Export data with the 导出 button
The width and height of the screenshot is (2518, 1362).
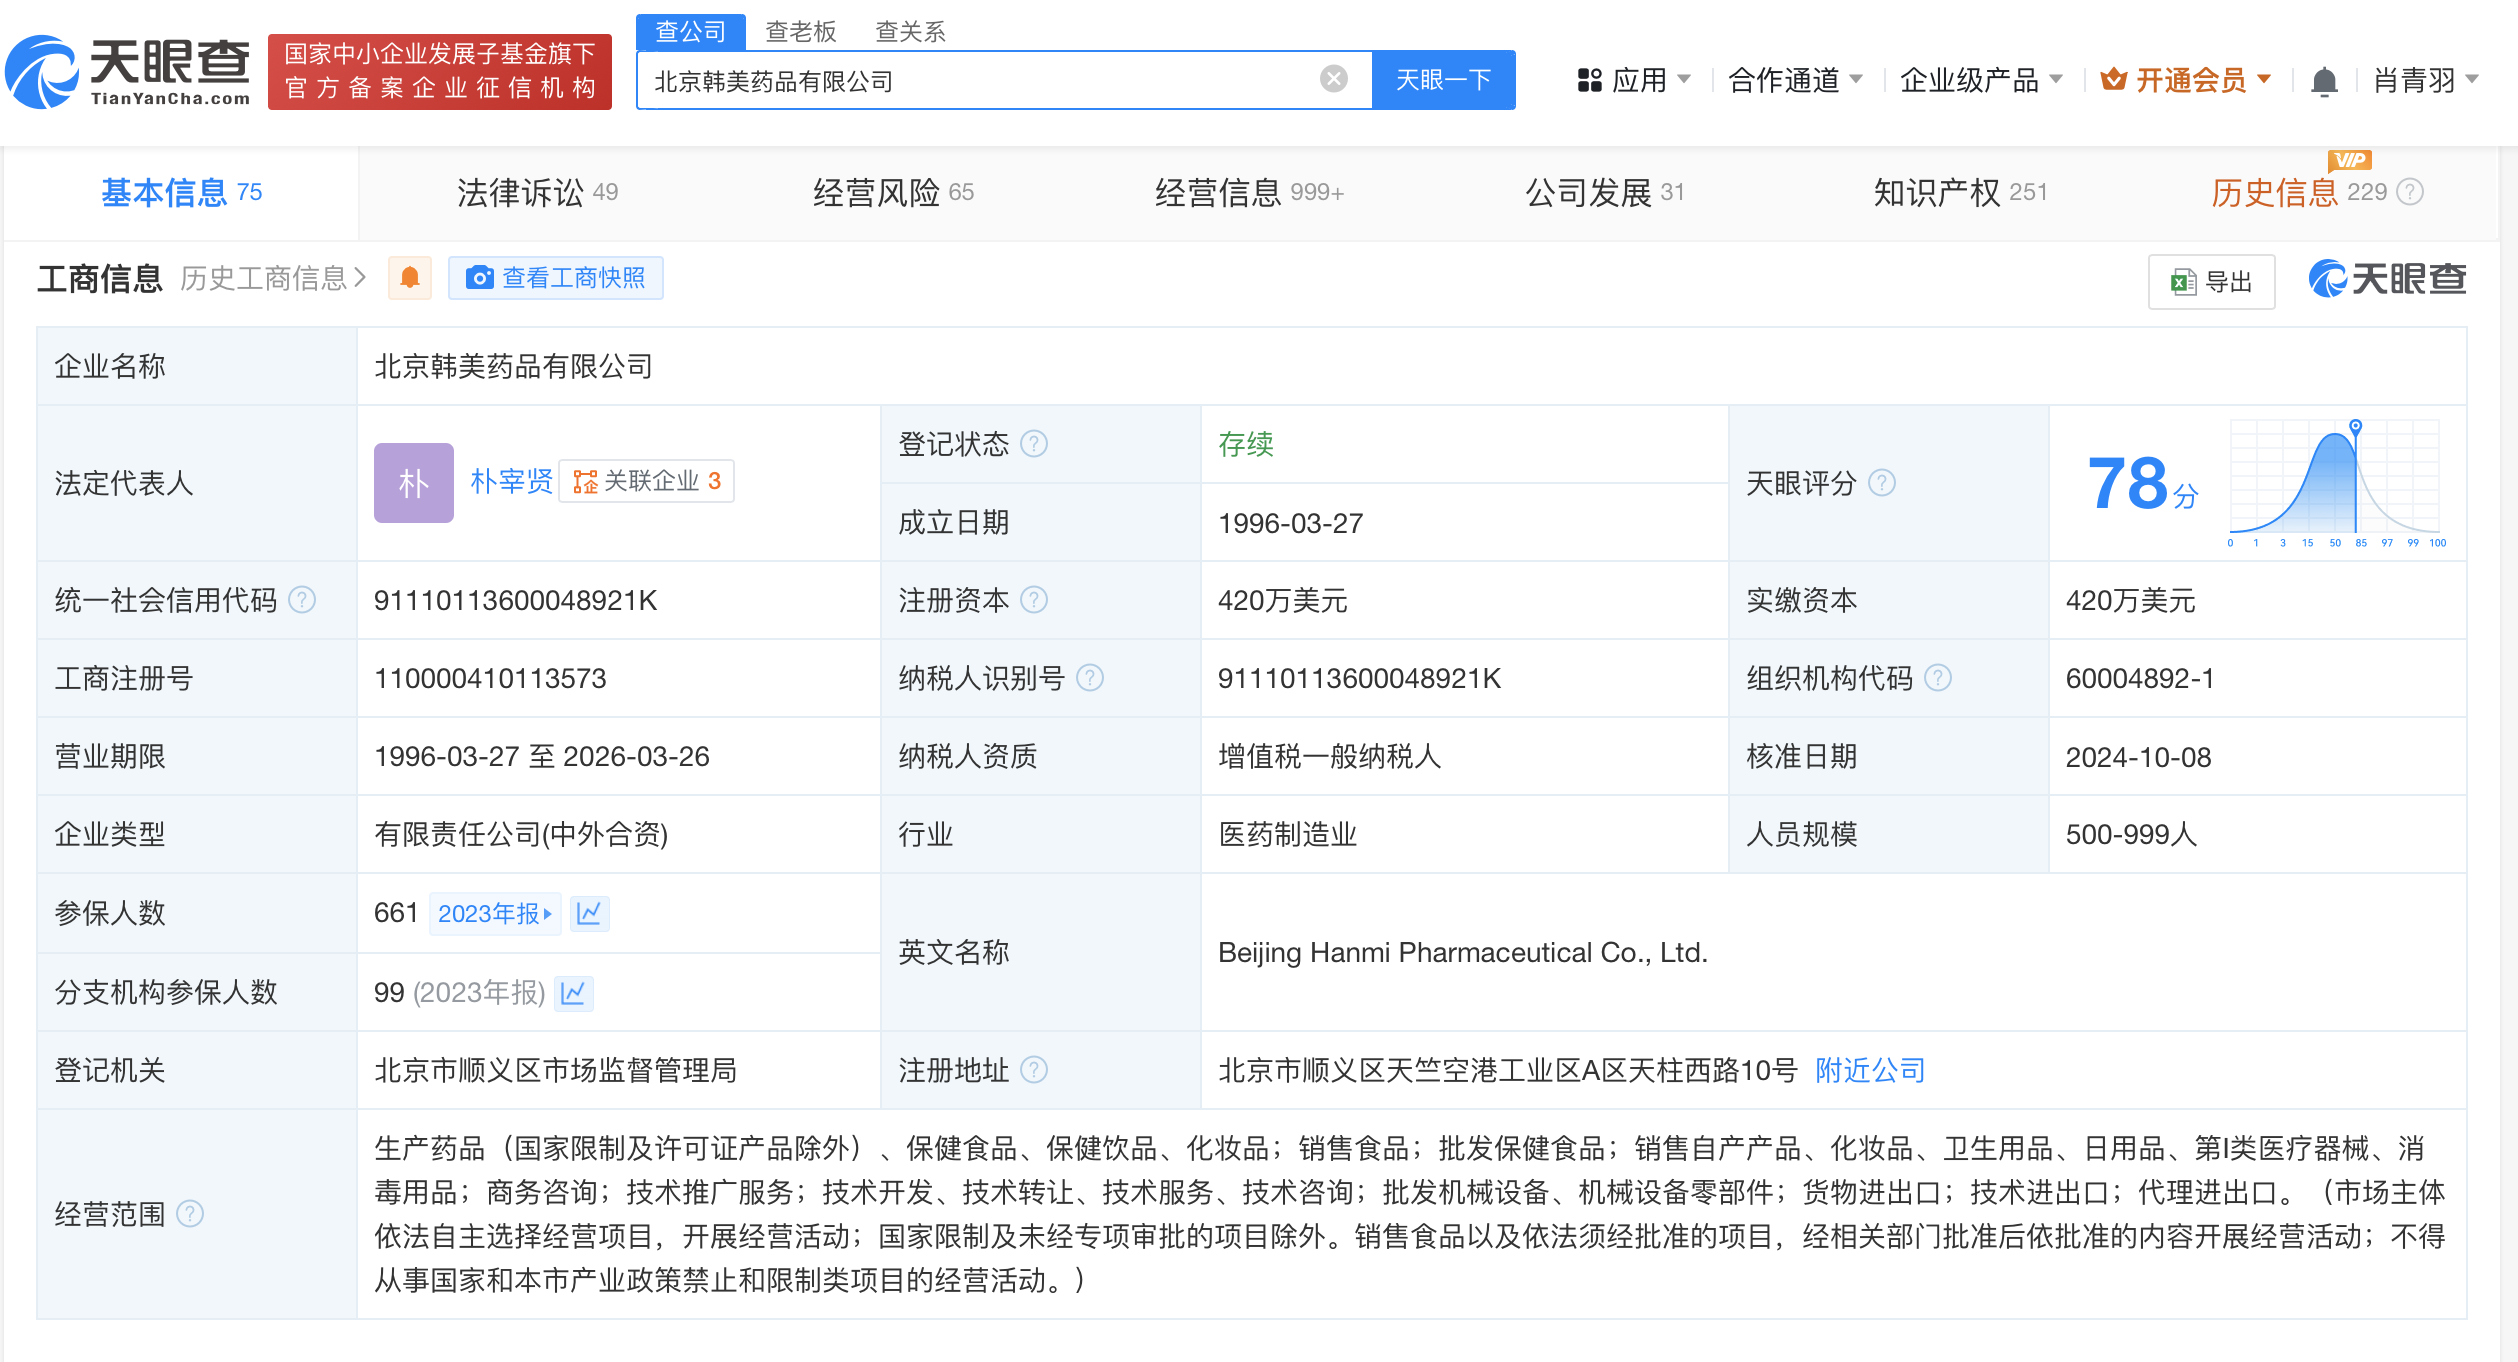2211,281
